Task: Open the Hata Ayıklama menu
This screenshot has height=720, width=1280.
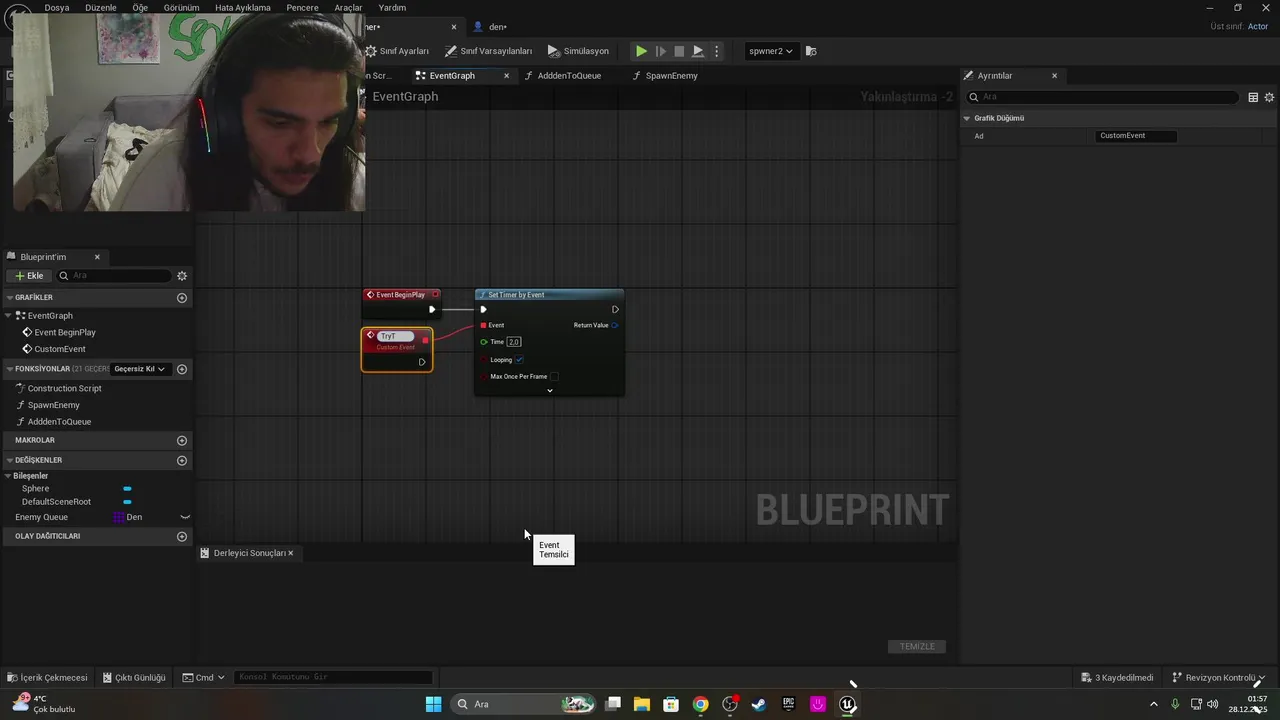Action: pos(243,7)
